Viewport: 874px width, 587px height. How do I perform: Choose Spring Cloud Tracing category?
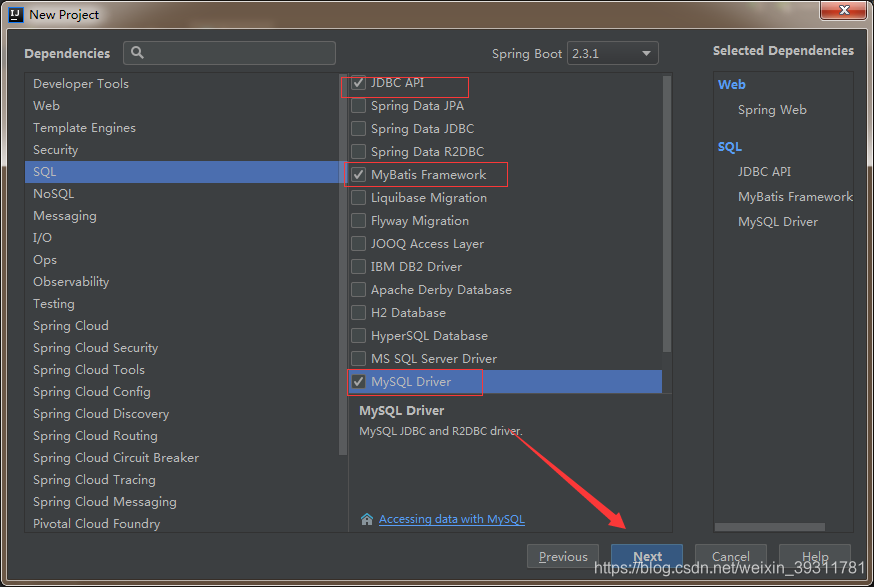182,480
